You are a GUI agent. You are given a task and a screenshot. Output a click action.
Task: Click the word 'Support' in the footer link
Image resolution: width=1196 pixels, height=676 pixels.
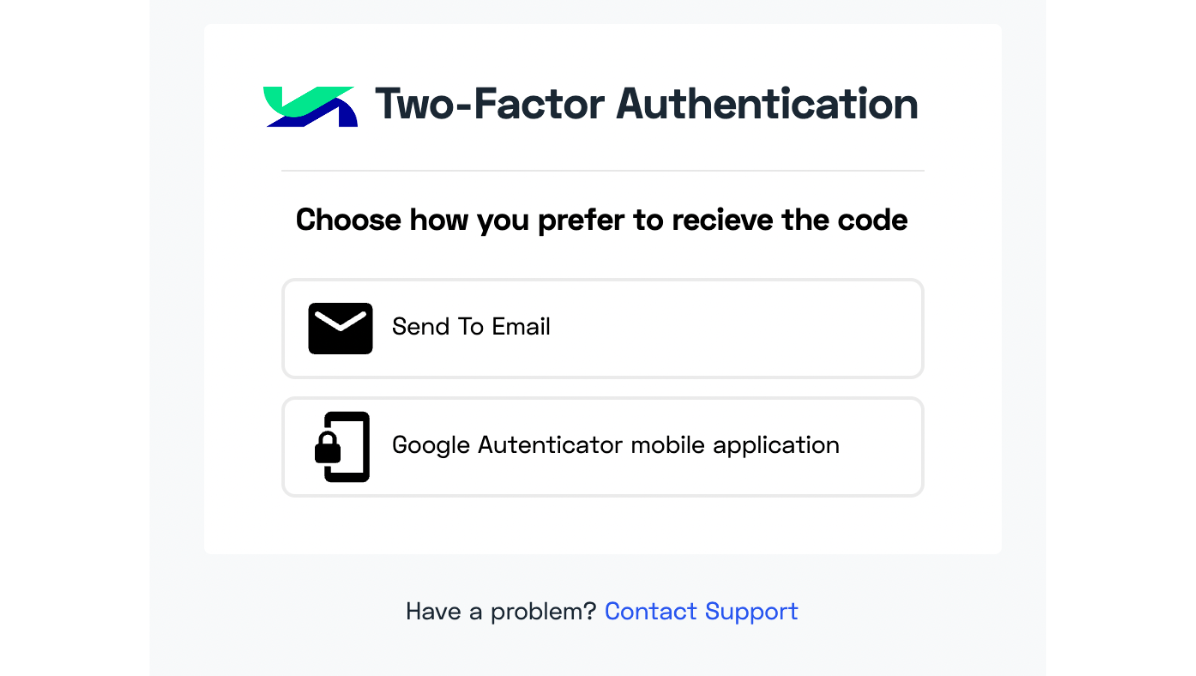tap(751, 612)
